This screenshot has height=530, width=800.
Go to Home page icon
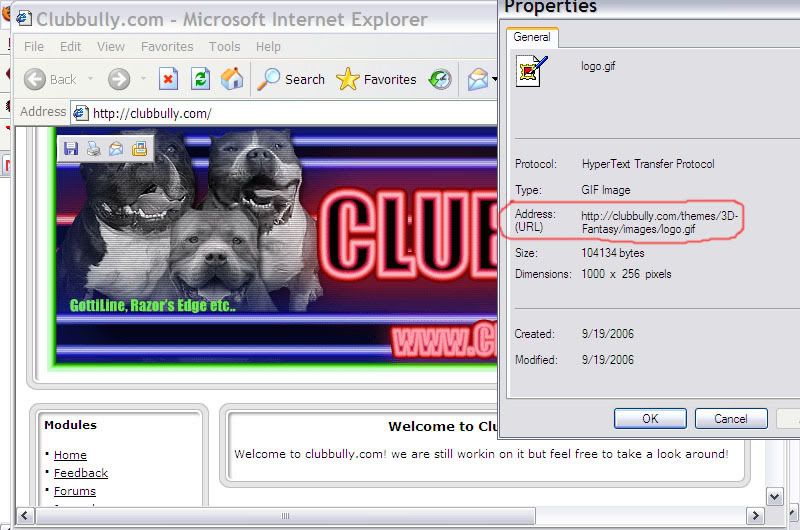232,79
